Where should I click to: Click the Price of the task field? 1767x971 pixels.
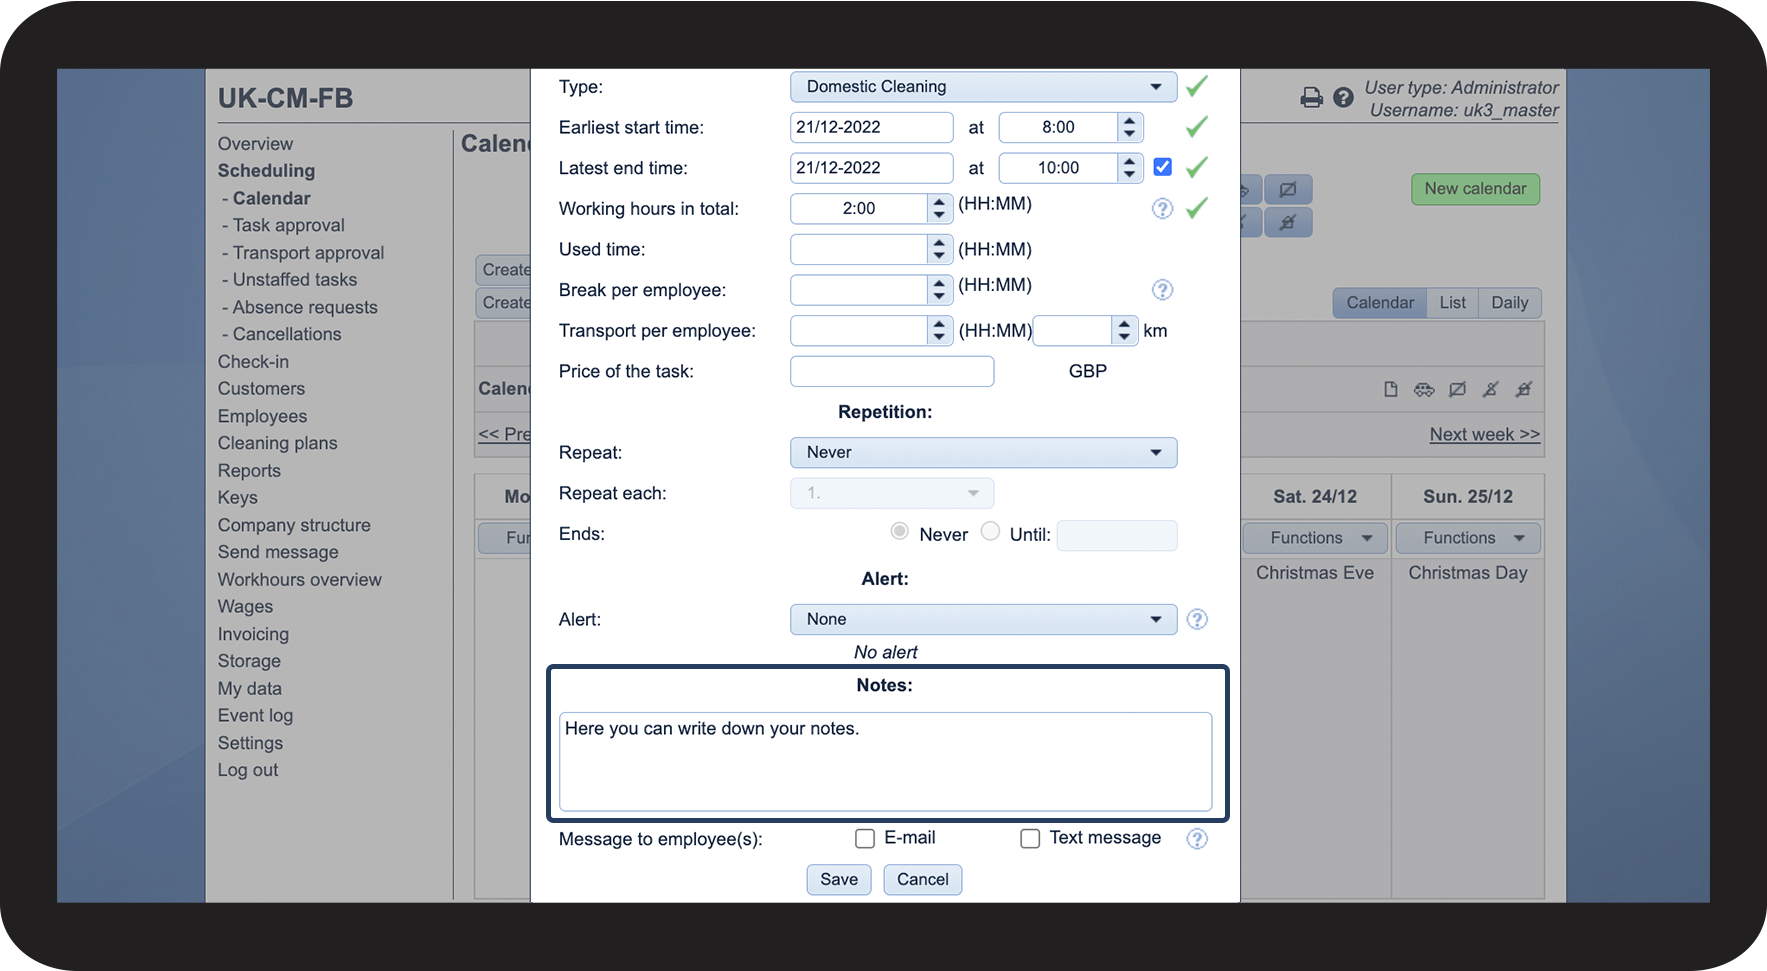pyautogui.click(x=891, y=371)
